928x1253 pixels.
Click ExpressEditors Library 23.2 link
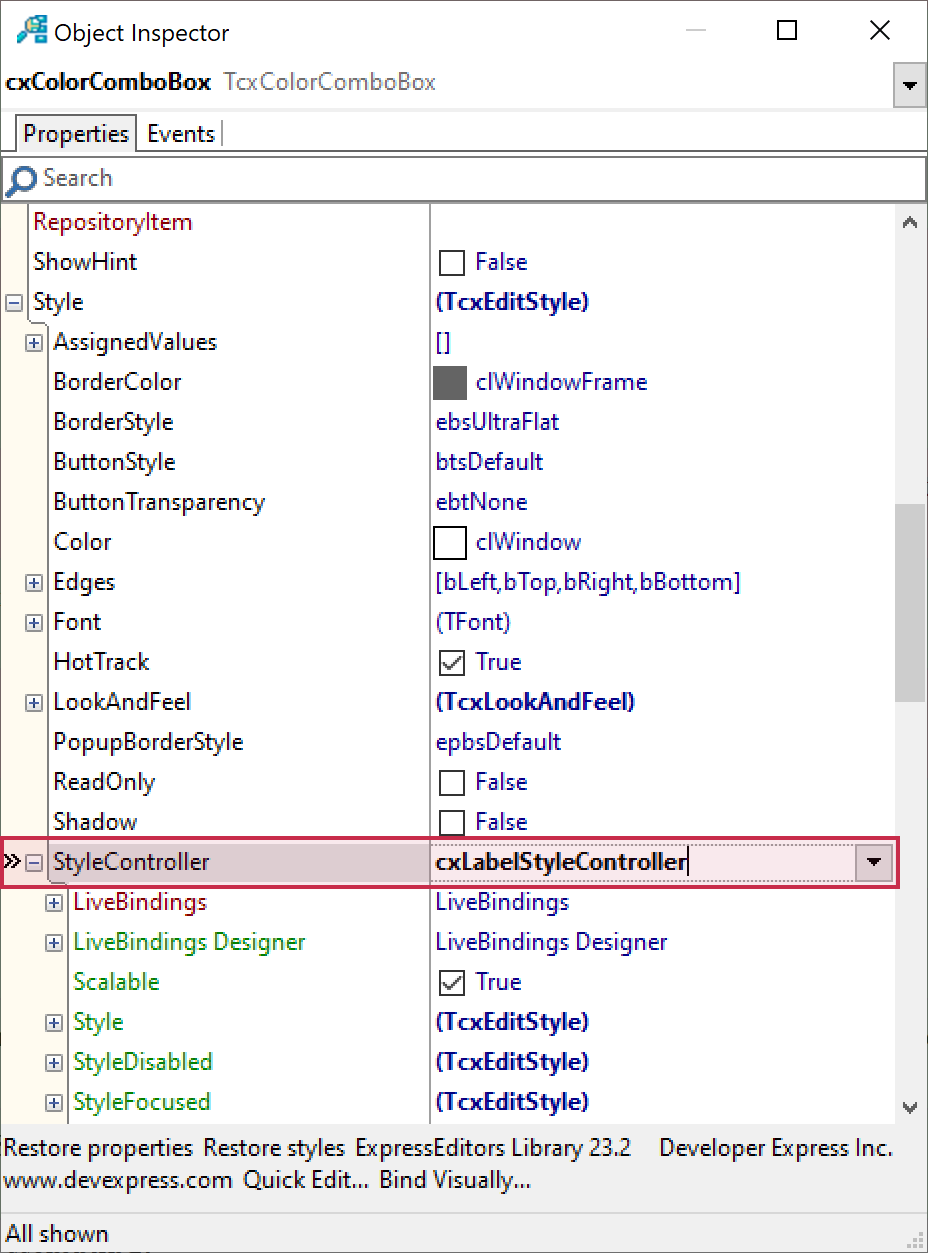click(493, 1148)
